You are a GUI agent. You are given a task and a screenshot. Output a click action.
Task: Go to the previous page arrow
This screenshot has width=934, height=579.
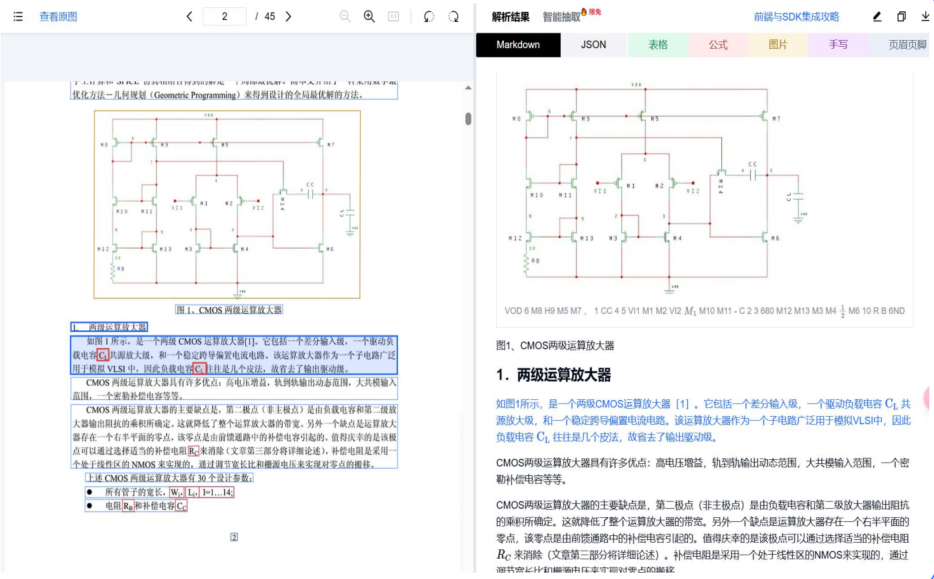coord(189,17)
